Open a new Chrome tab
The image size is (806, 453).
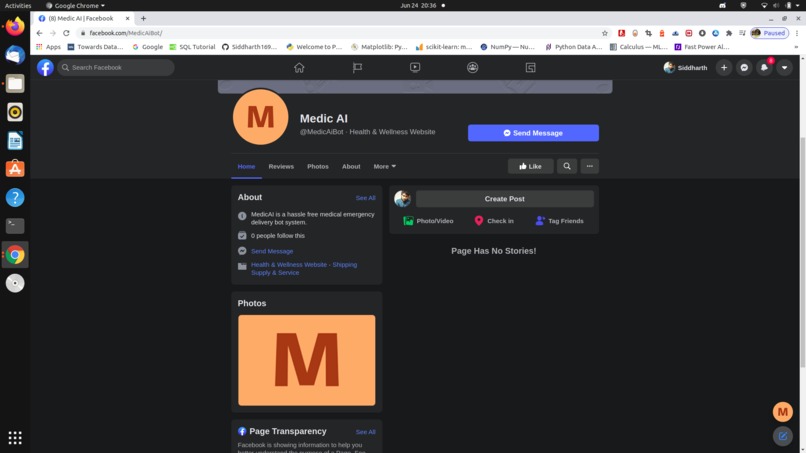(143, 19)
